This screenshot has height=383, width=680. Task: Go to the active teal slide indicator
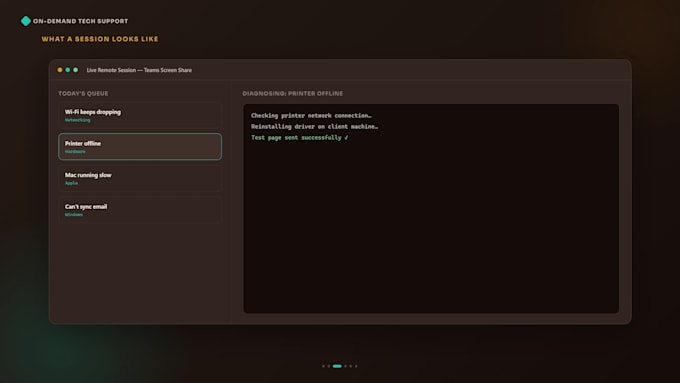(337, 366)
